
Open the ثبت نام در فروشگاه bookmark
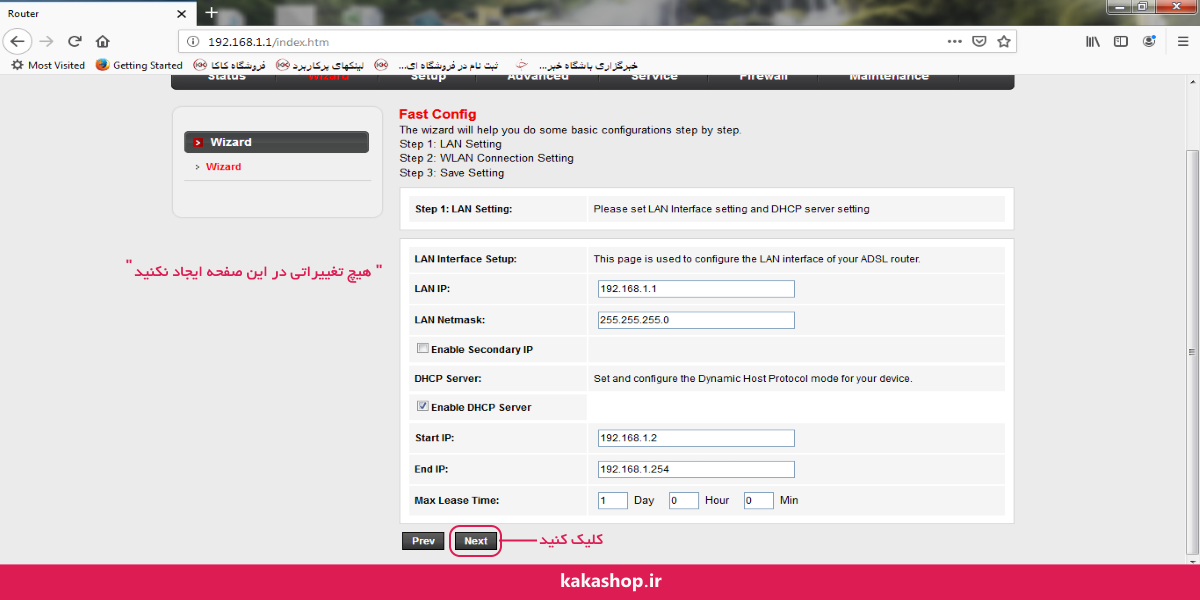pos(437,65)
